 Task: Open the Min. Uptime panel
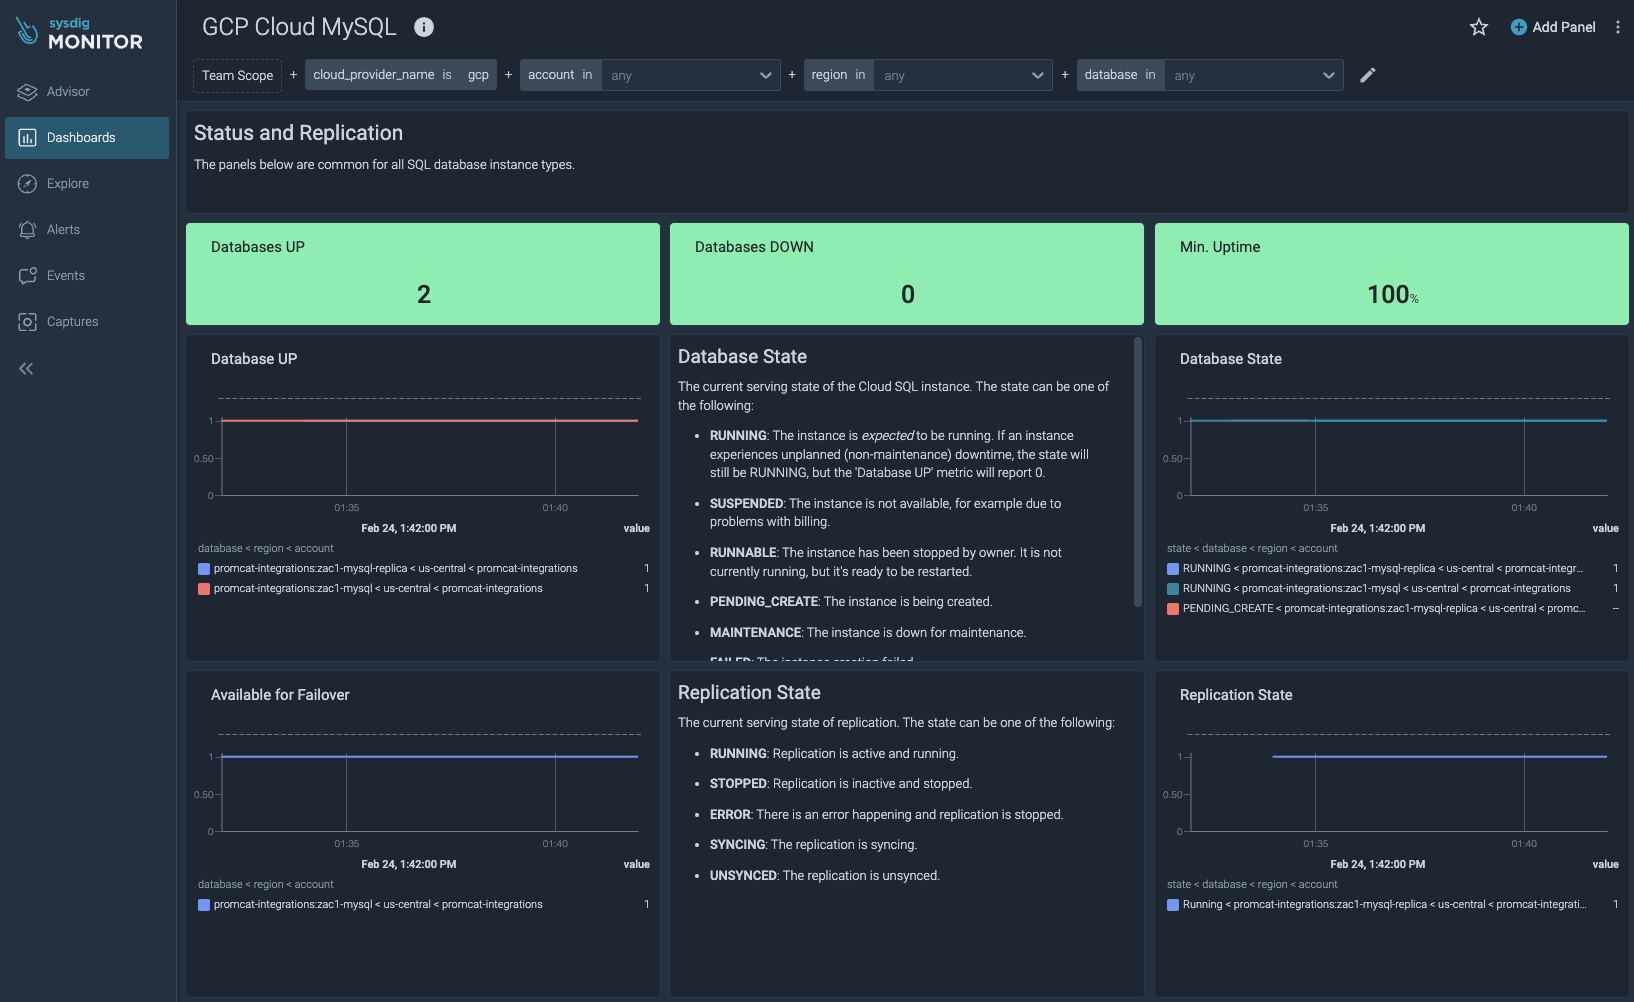(1392, 274)
